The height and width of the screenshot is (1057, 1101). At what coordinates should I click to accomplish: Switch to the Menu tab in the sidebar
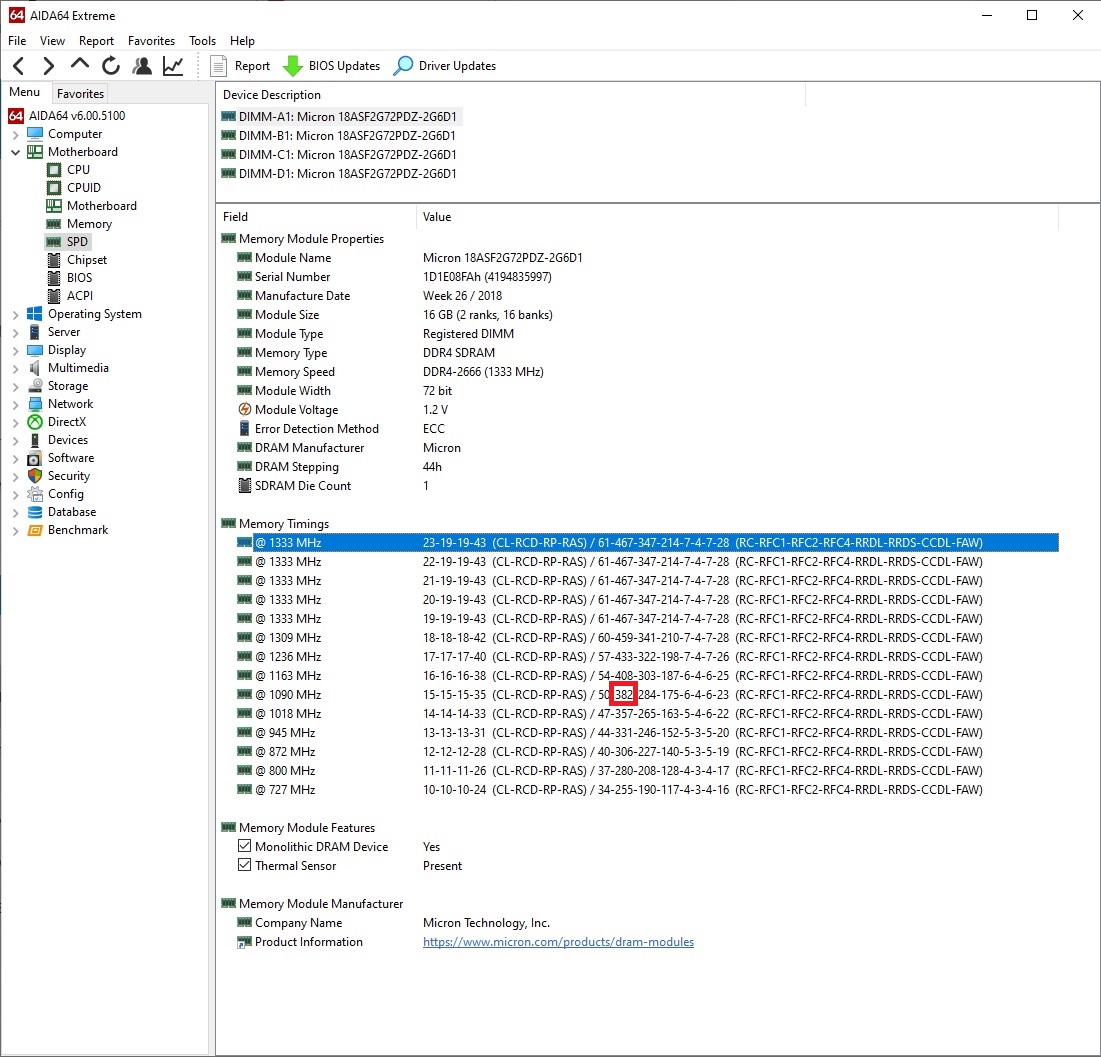pyautogui.click(x=25, y=92)
